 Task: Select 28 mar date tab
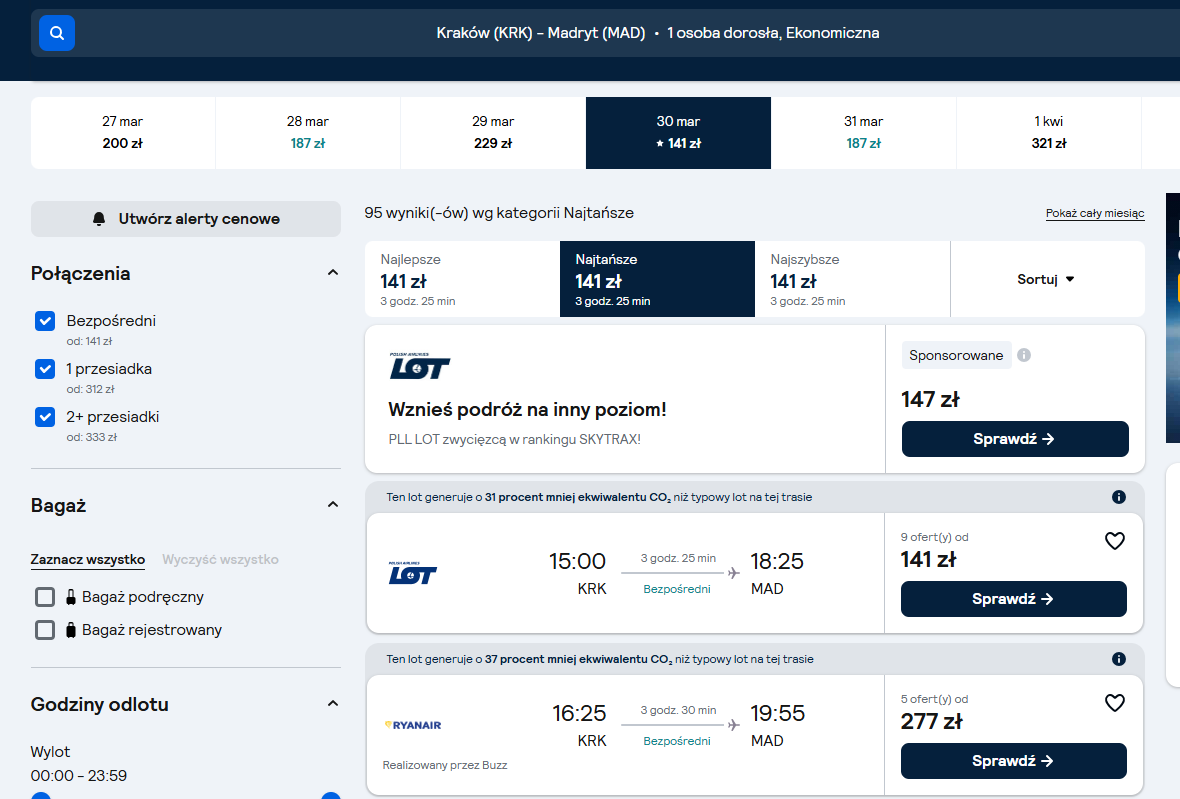tap(308, 132)
